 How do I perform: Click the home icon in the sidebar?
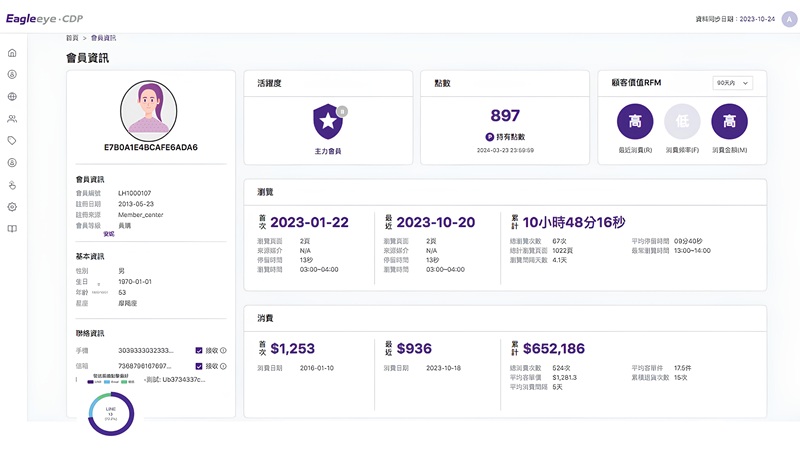click(12, 53)
